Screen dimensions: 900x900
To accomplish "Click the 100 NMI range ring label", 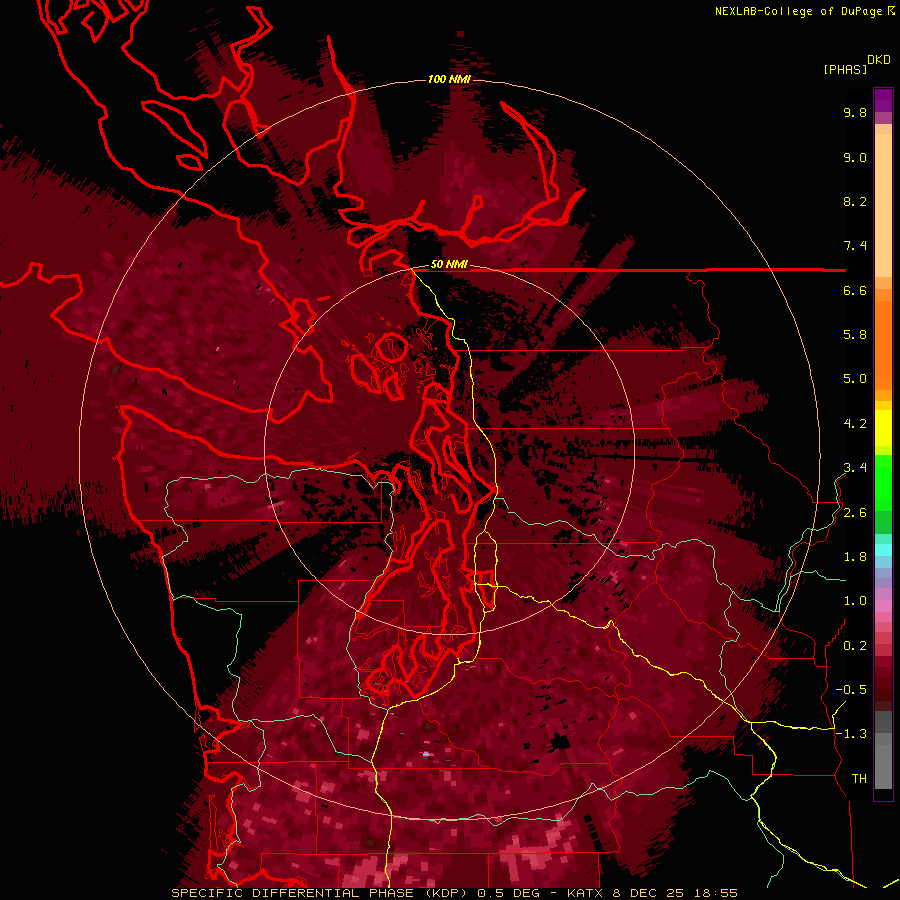I will coord(449,79).
